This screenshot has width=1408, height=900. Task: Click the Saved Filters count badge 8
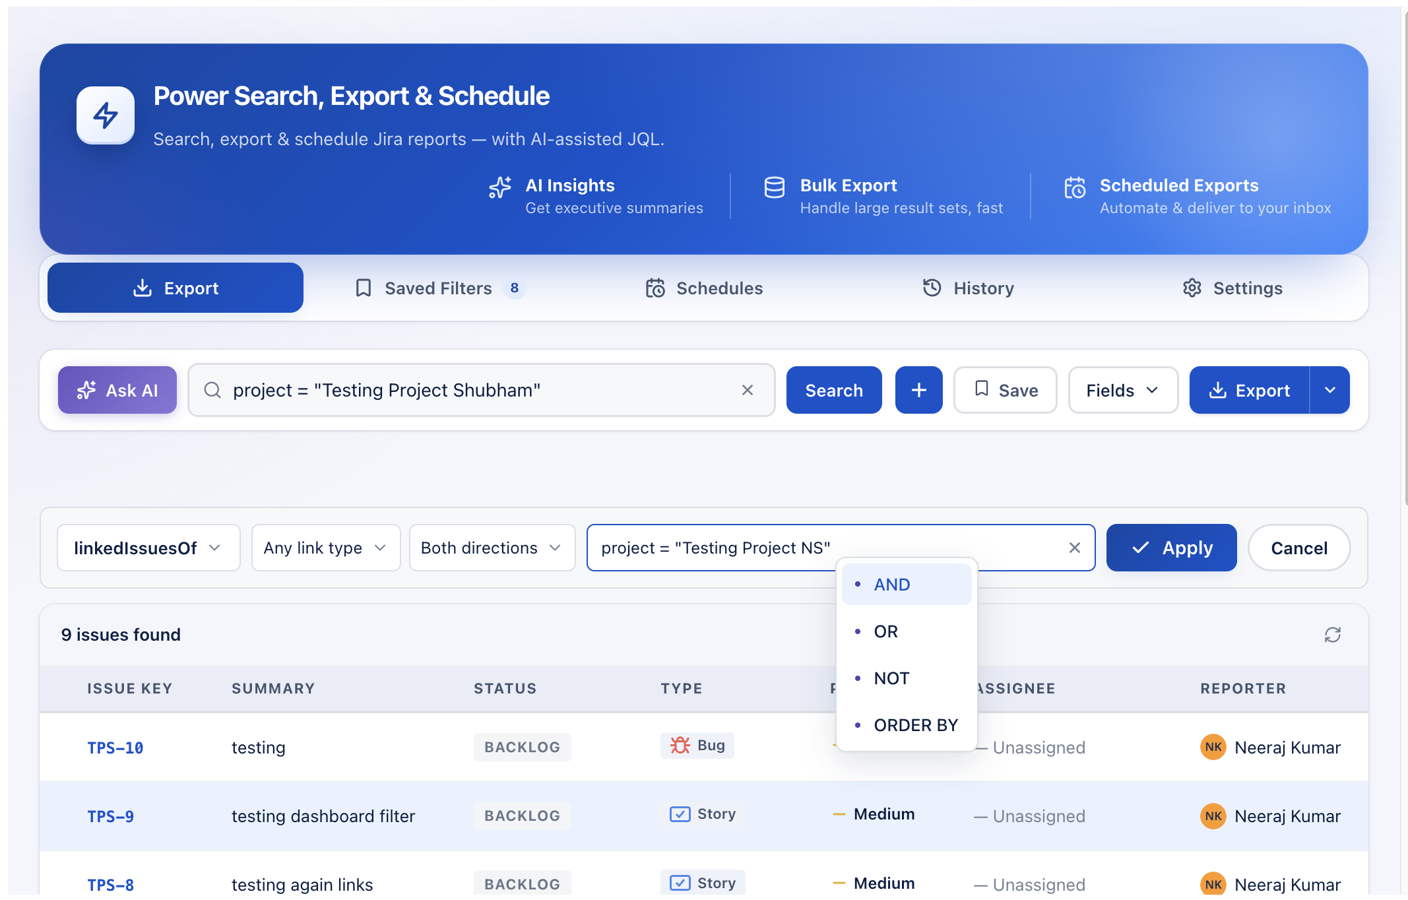point(514,288)
